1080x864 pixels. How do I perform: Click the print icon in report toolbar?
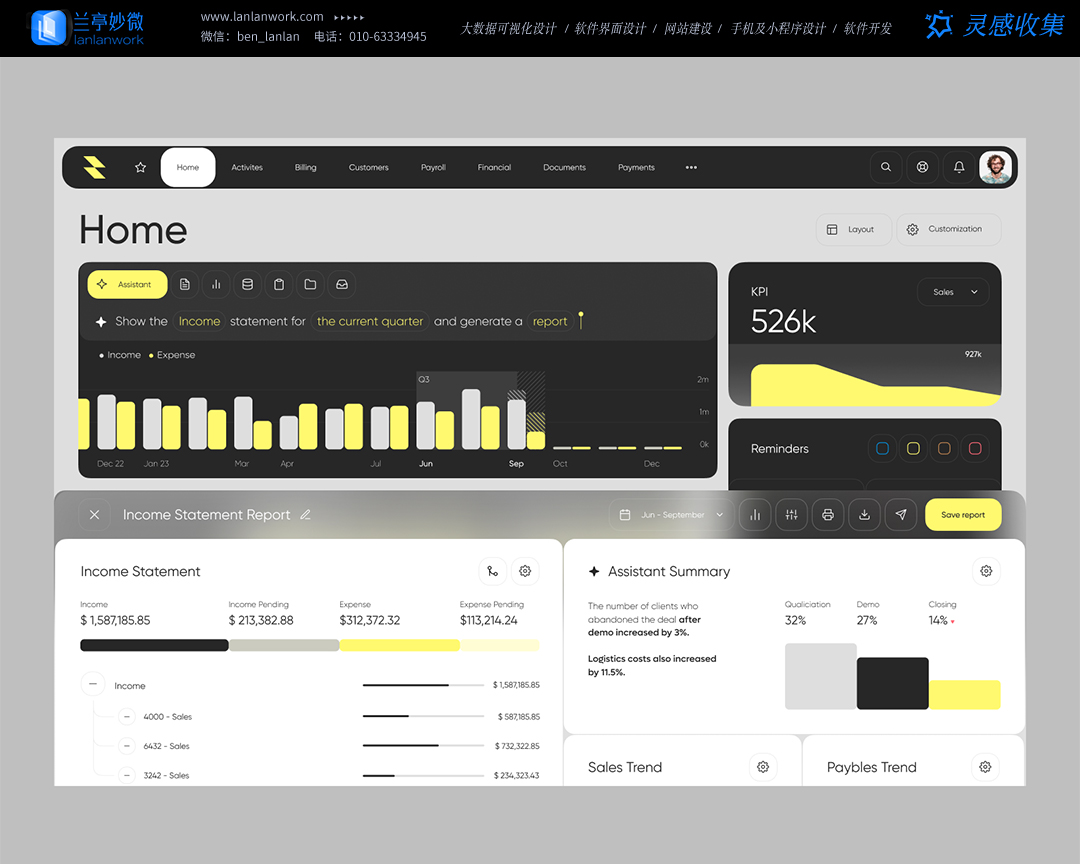click(828, 515)
